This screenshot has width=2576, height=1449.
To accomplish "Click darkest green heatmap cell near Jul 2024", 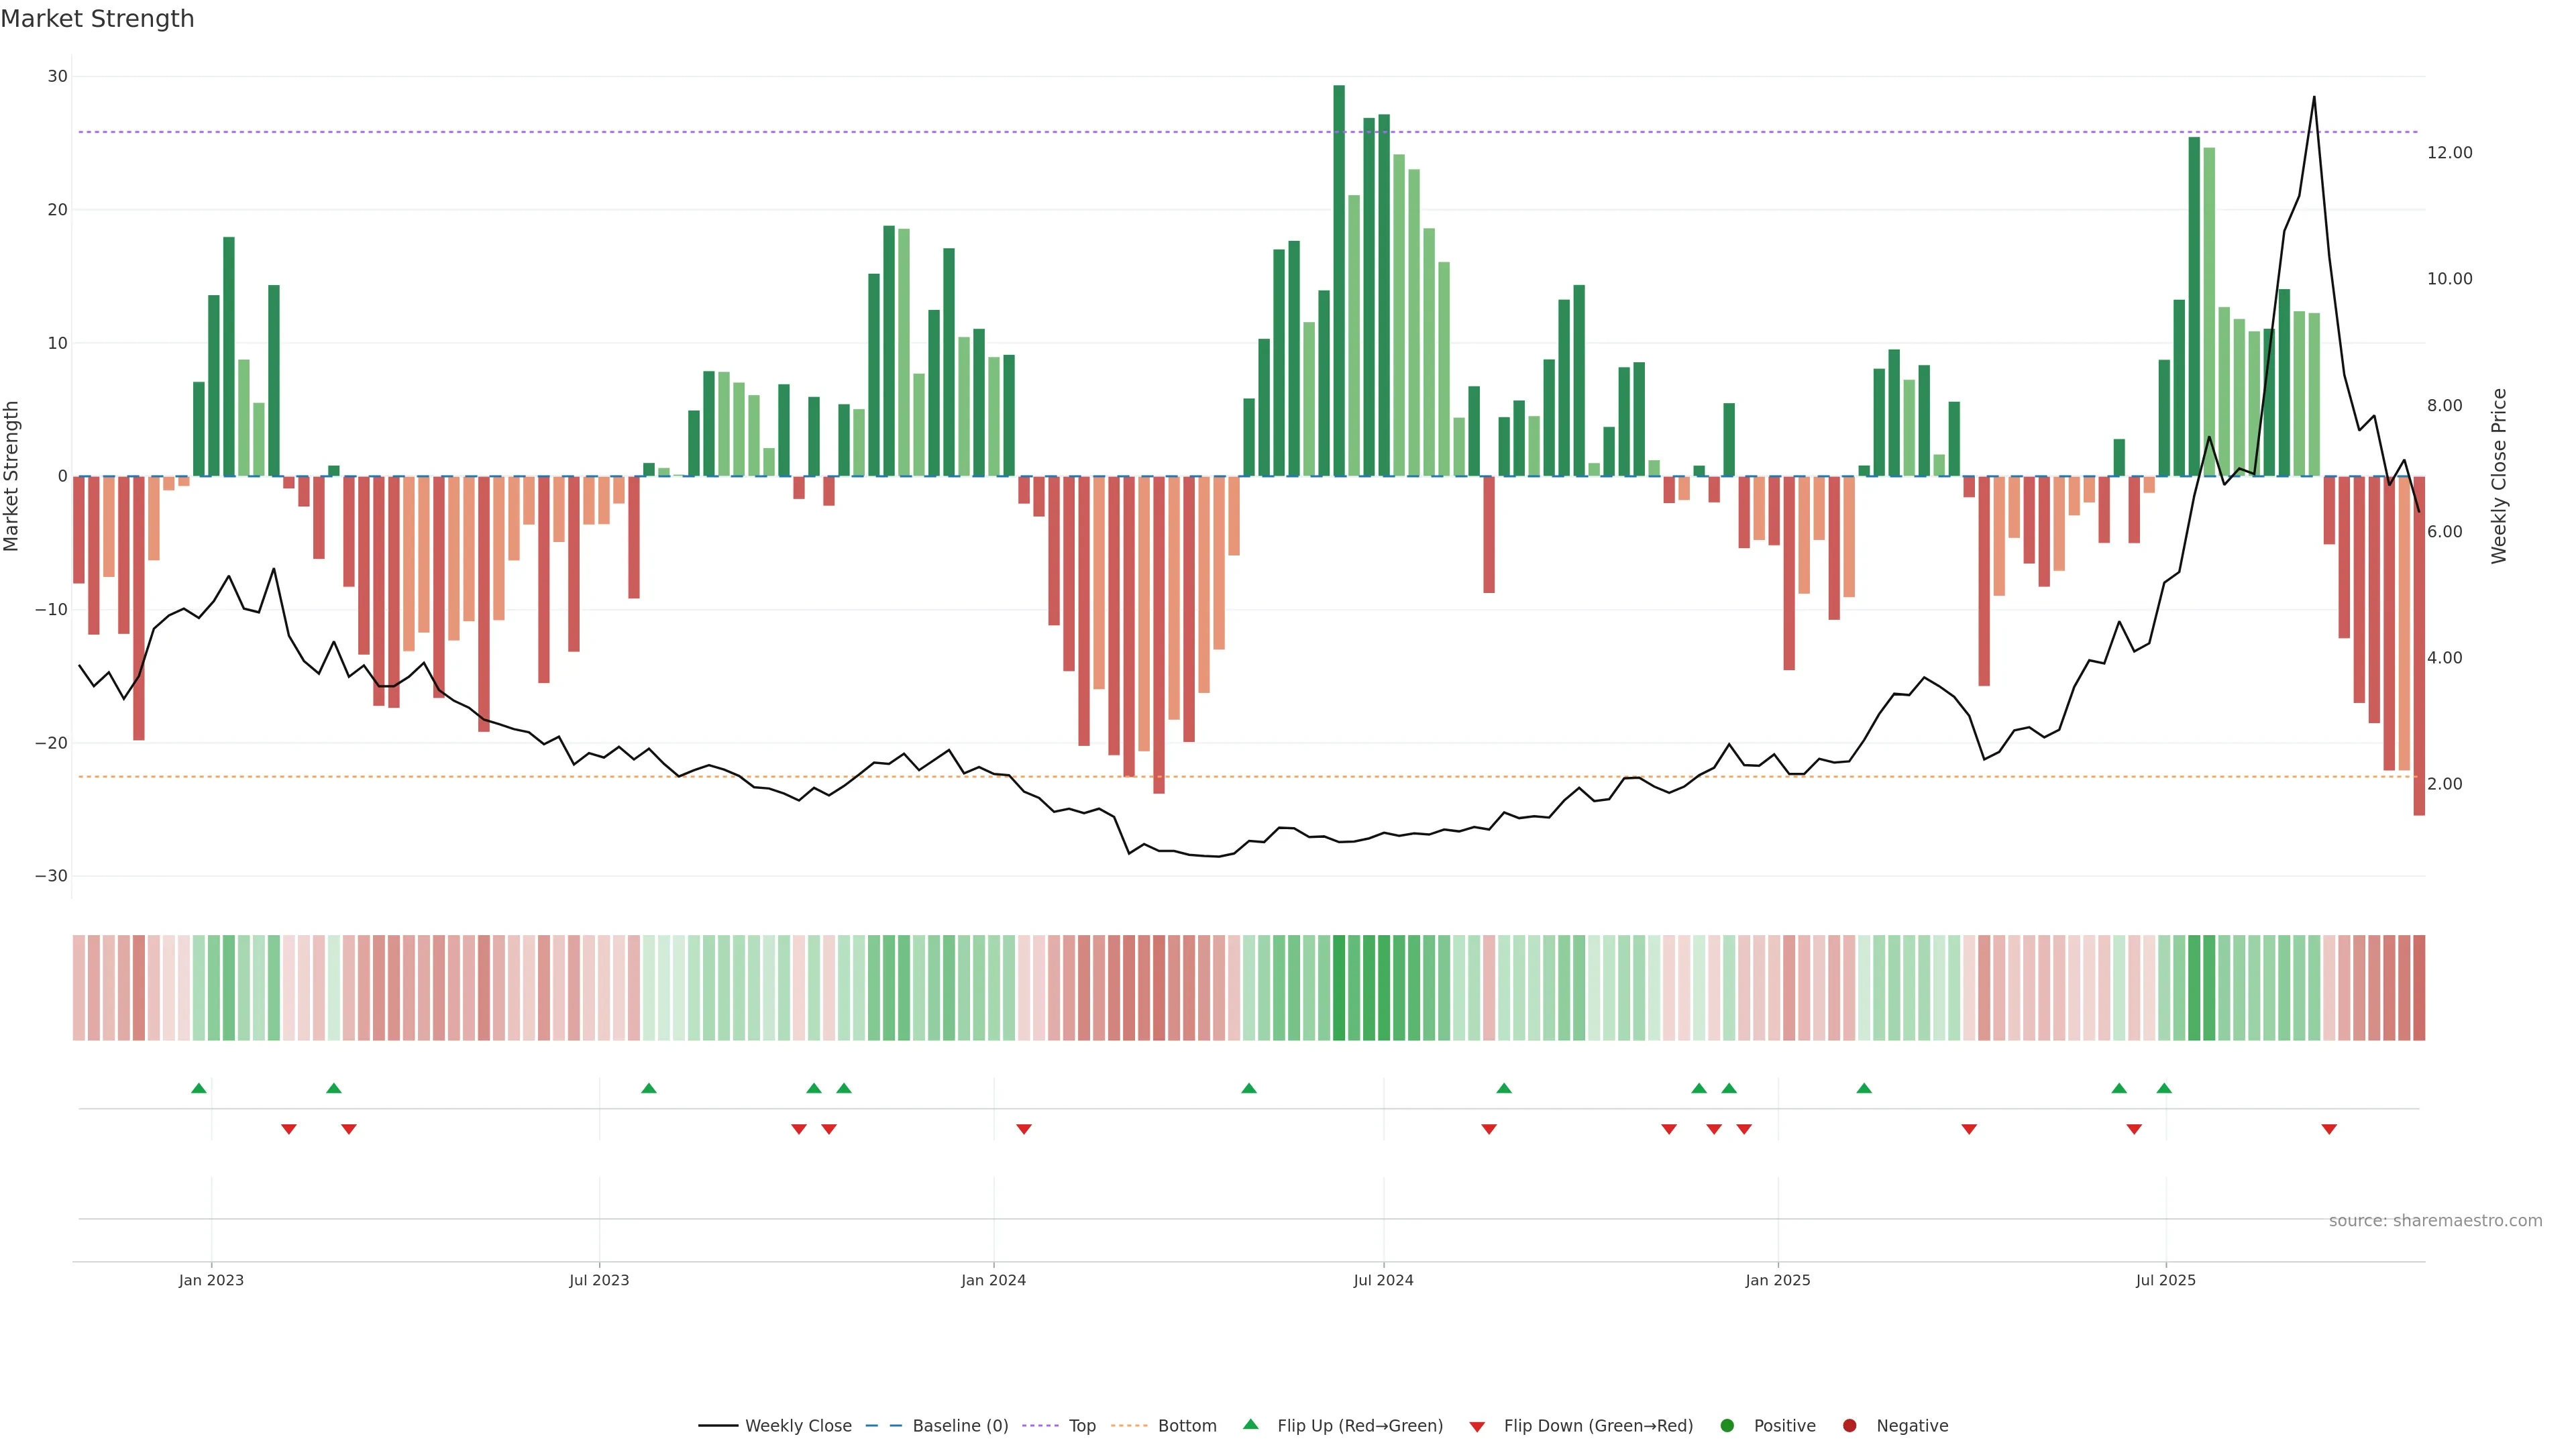I will click(x=1339, y=987).
